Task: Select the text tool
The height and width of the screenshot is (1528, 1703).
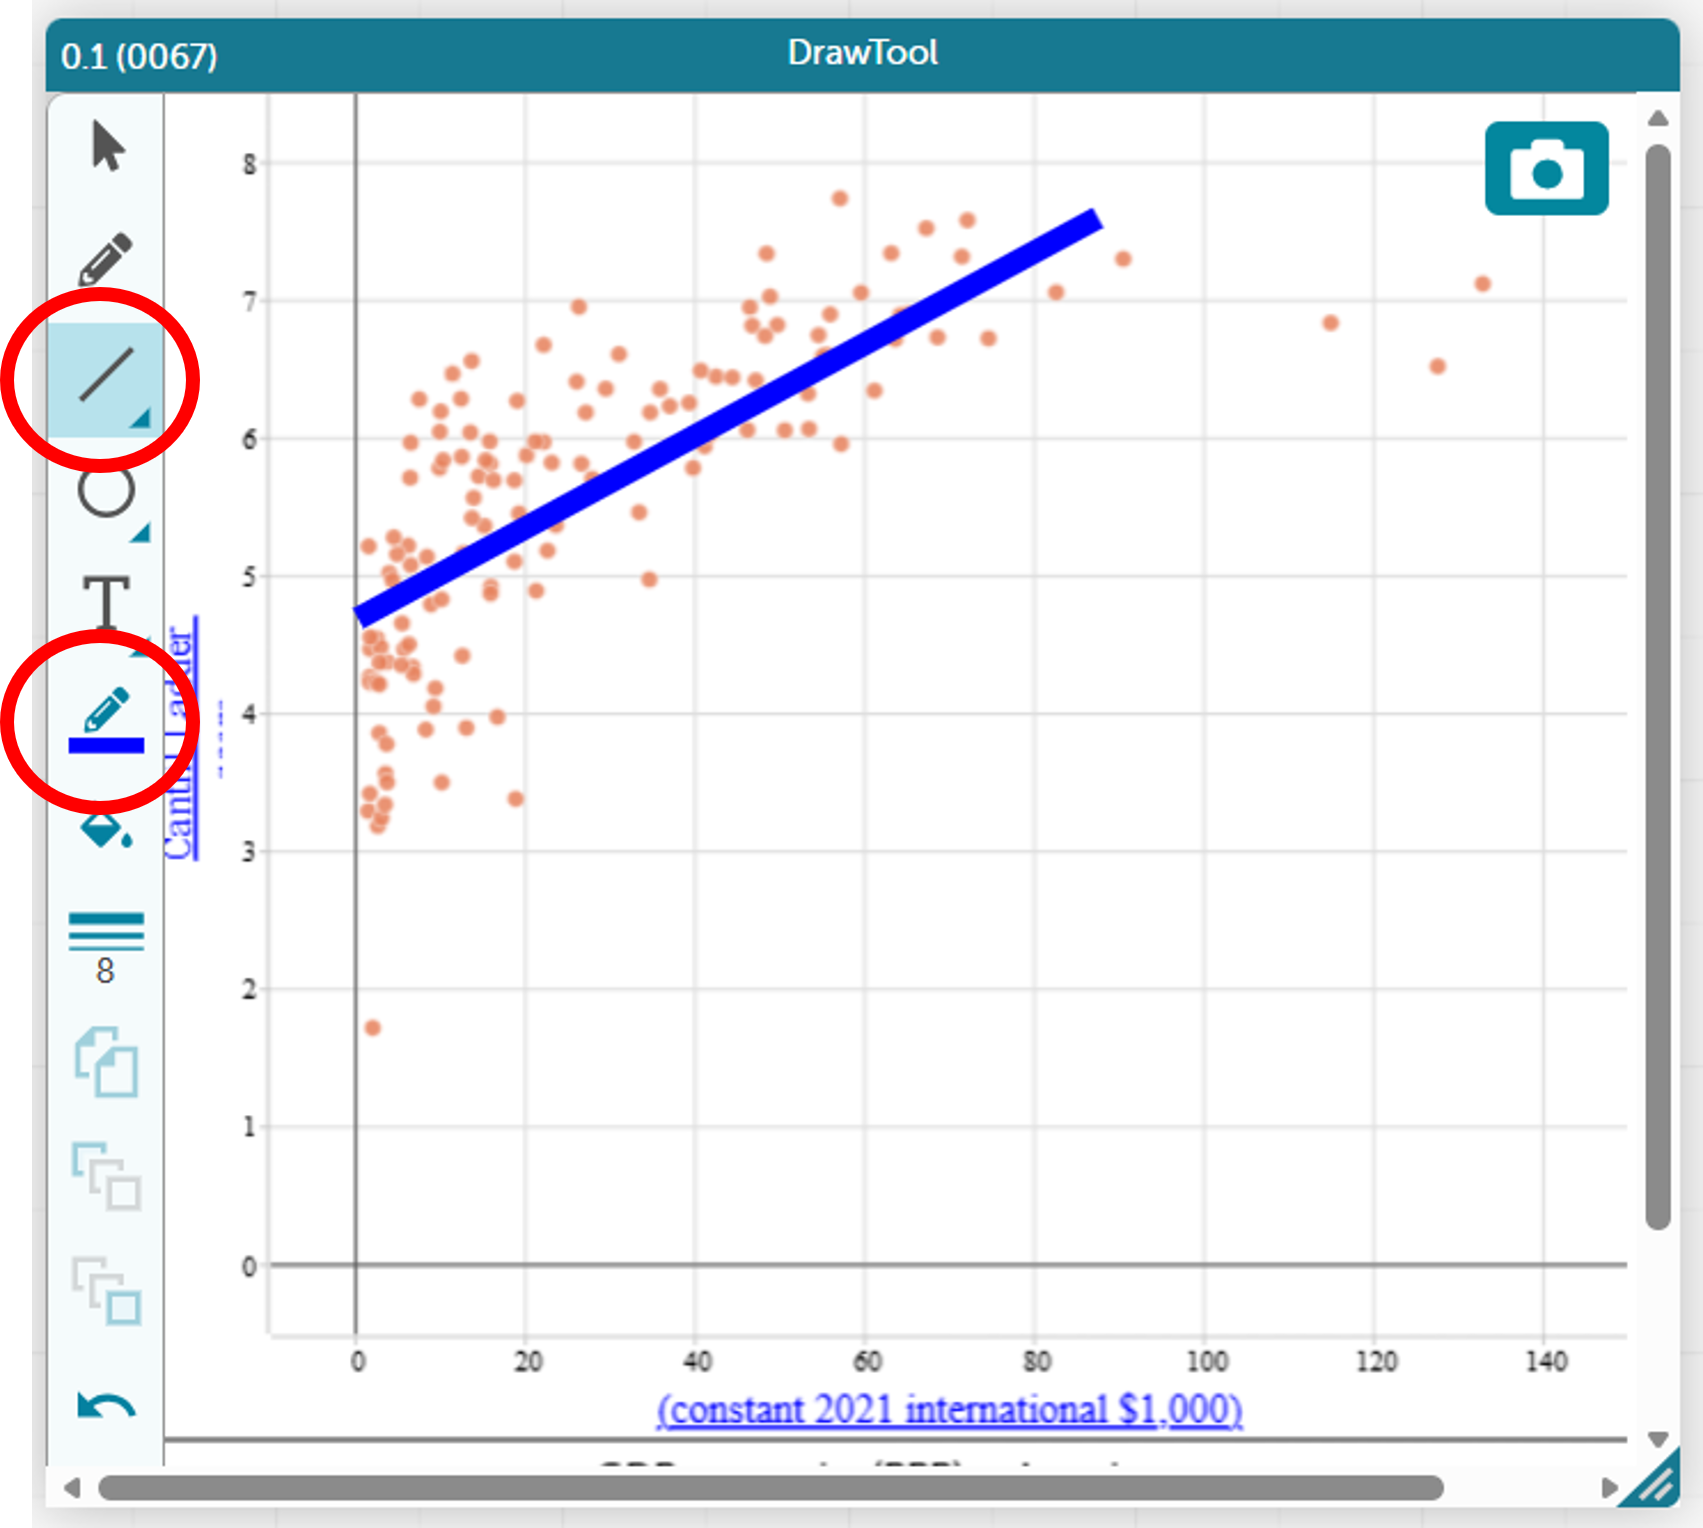Action: tap(105, 601)
